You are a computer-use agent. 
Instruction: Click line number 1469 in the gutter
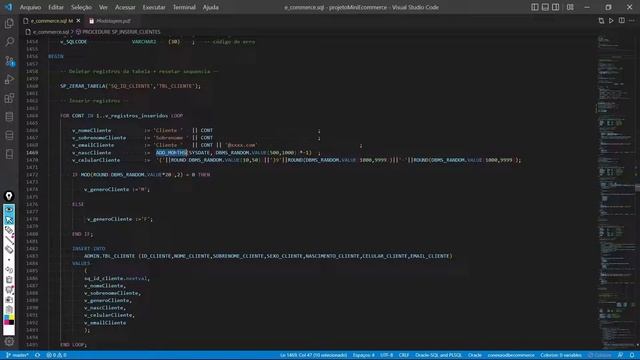[x=32, y=153]
